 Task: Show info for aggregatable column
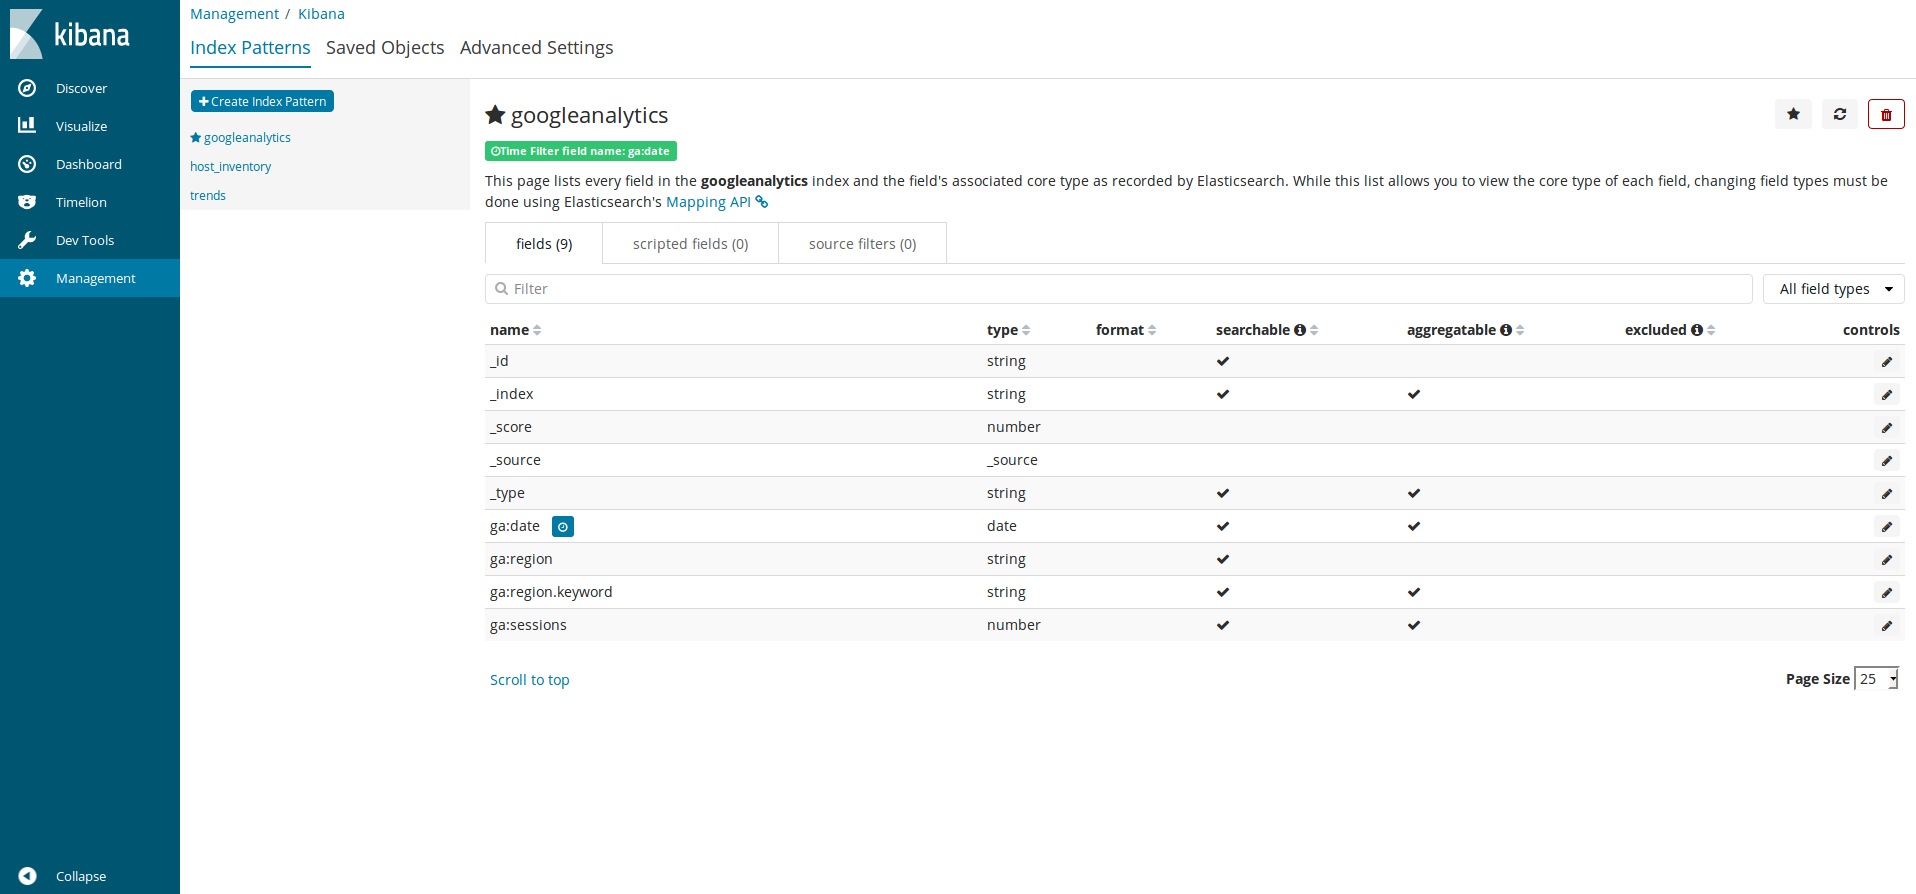coord(1506,330)
